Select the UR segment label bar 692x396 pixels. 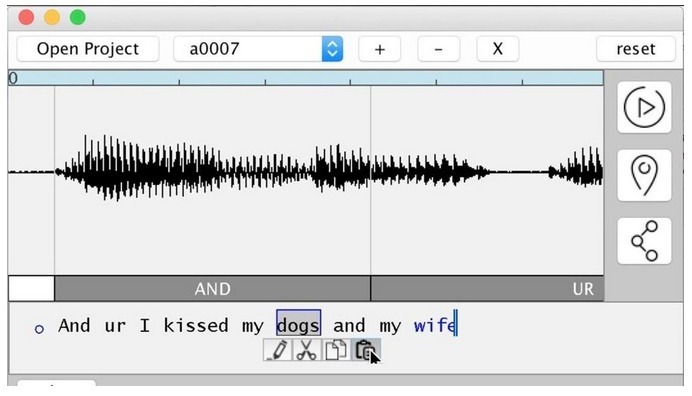click(x=487, y=289)
